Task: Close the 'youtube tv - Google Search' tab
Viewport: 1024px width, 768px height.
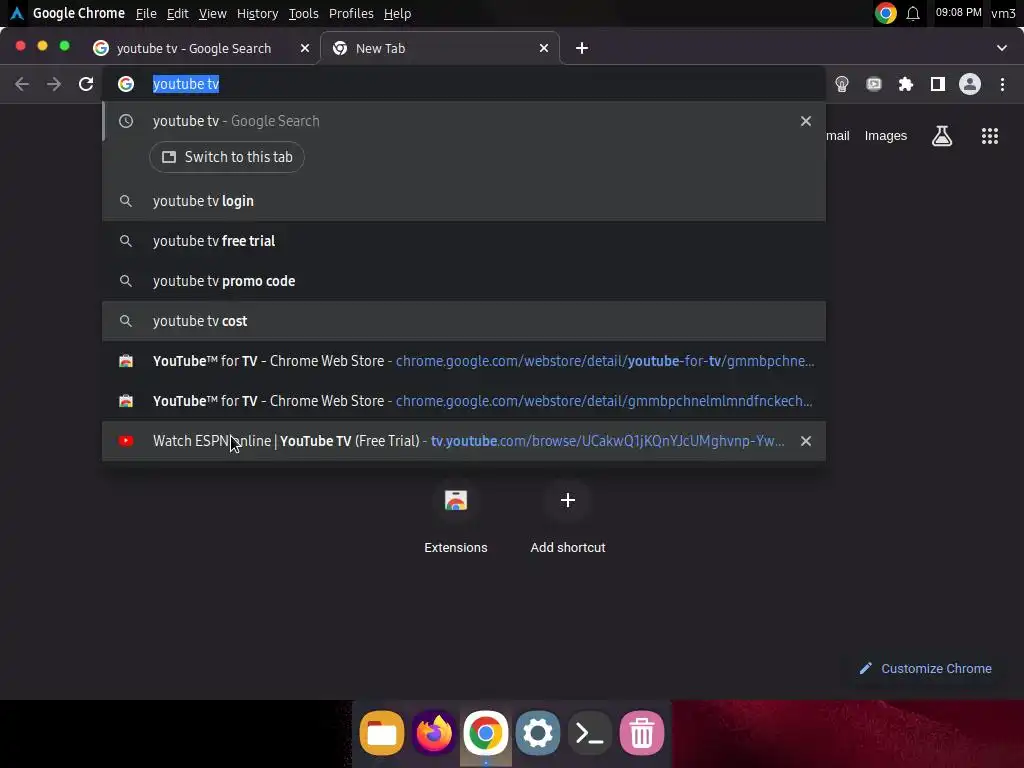Action: click(304, 48)
